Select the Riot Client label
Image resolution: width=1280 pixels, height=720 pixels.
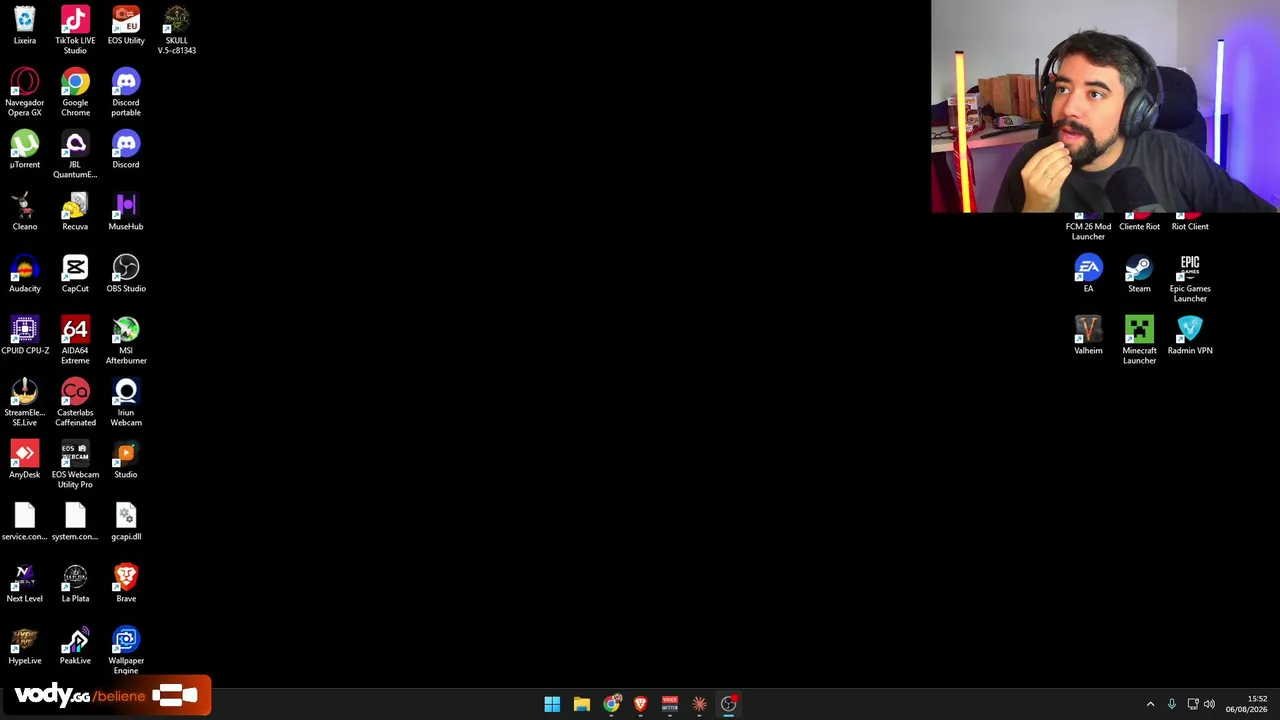(x=1190, y=226)
